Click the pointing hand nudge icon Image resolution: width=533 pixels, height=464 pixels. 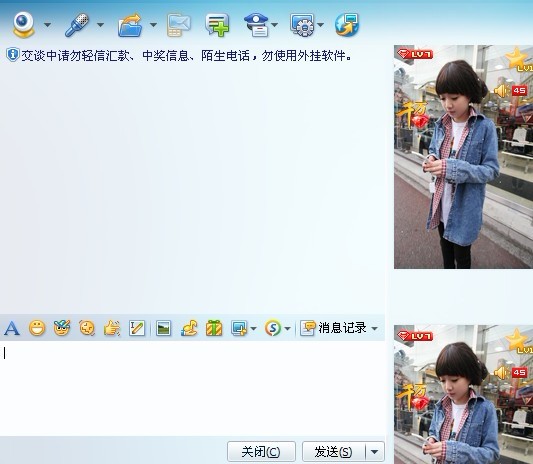[112, 328]
